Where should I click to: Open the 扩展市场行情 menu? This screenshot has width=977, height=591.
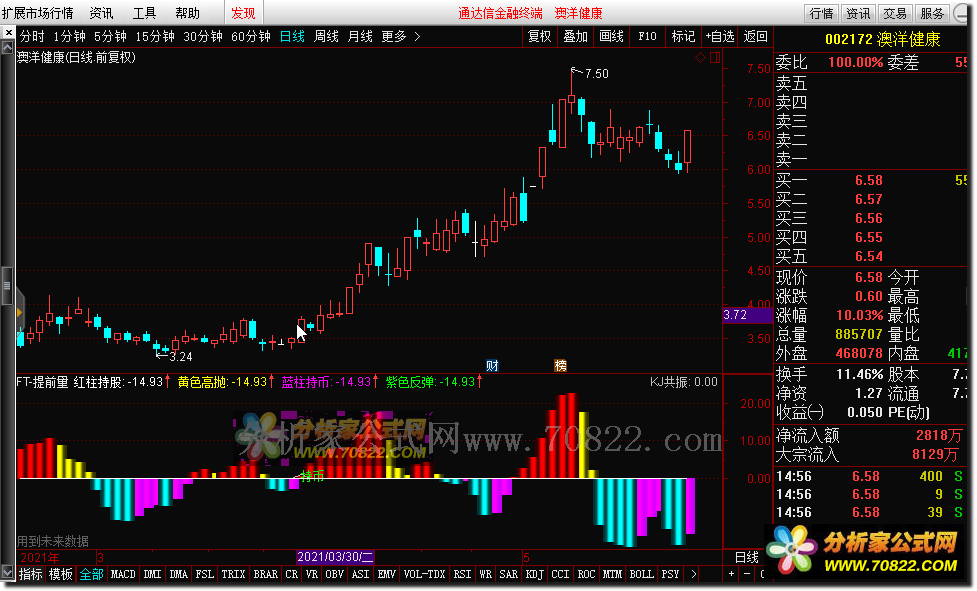[37, 13]
